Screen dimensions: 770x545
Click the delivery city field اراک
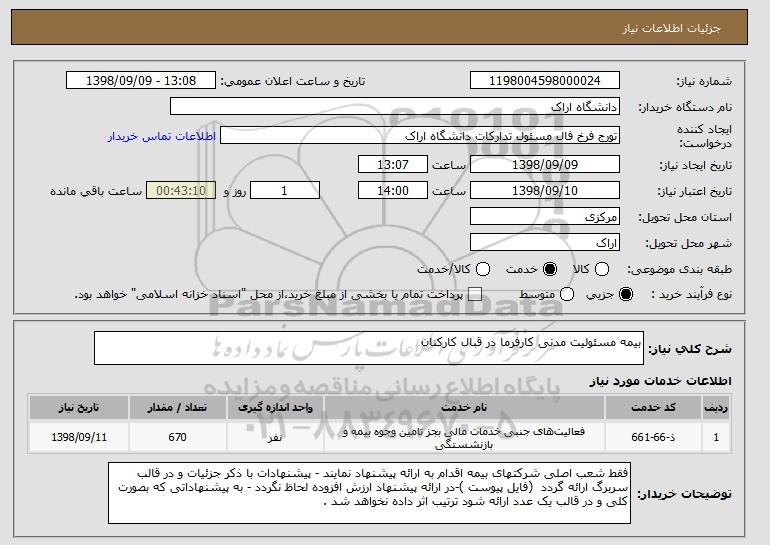[x=545, y=243]
